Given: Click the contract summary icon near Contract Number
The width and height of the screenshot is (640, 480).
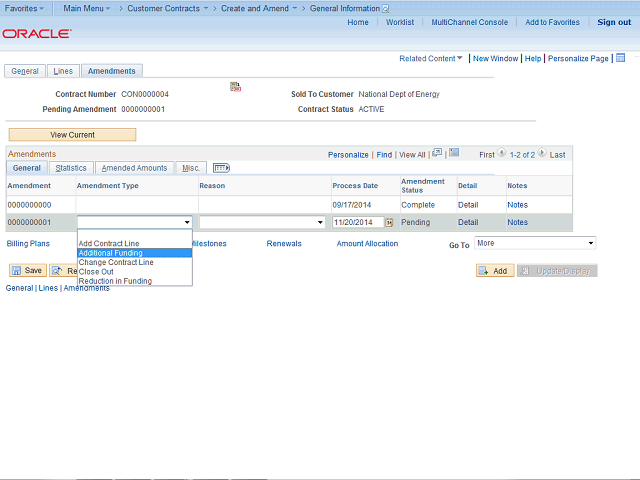Looking at the screenshot, I should pyautogui.click(x=235, y=86).
